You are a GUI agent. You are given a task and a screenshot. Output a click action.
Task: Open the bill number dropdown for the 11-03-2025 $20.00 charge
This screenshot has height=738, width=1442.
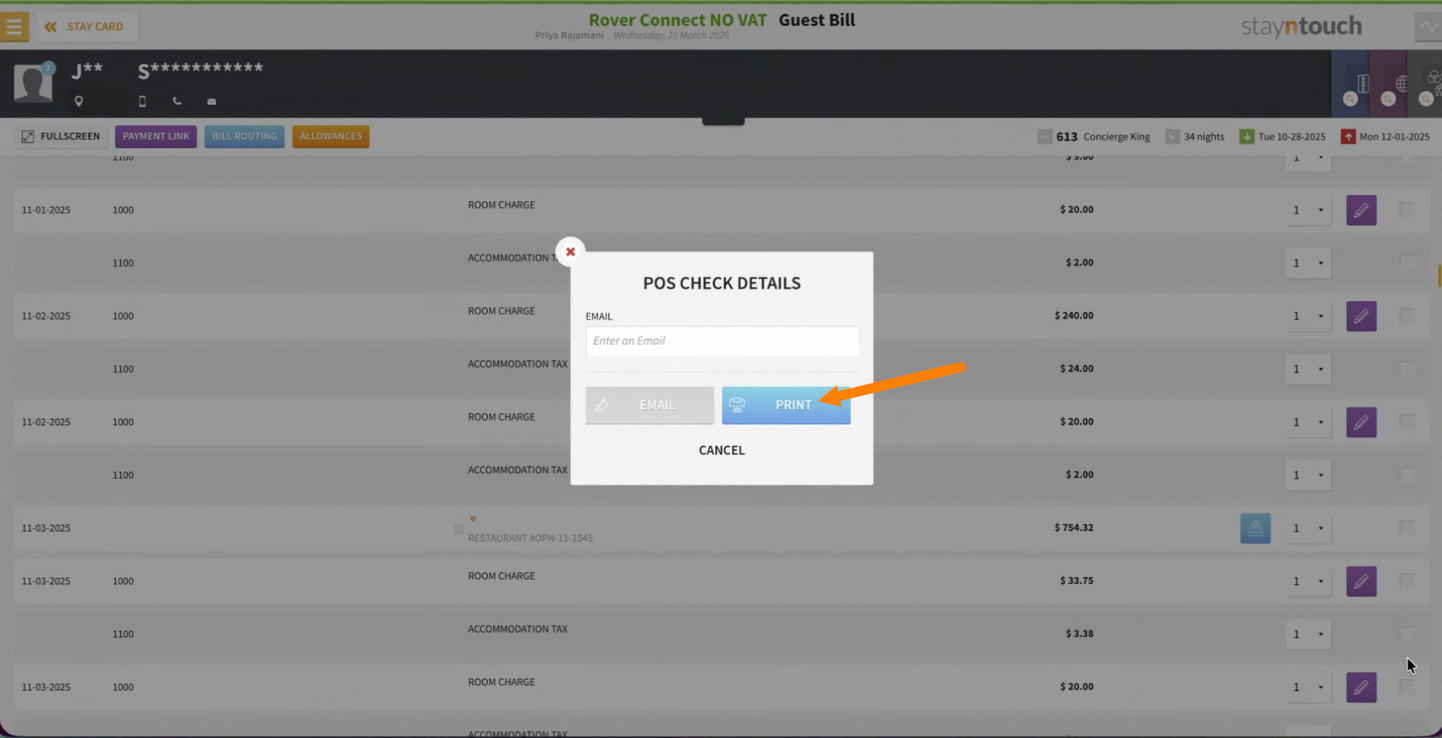(x=1308, y=687)
